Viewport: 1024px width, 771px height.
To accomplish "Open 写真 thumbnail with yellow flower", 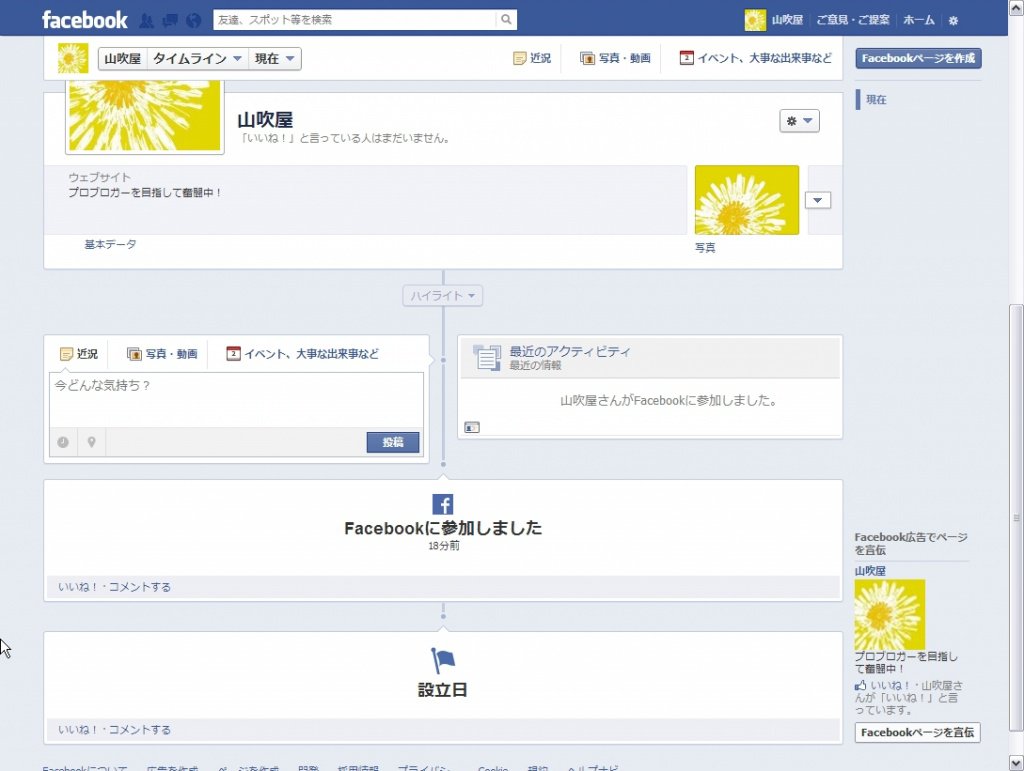I will (x=746, y=200).
